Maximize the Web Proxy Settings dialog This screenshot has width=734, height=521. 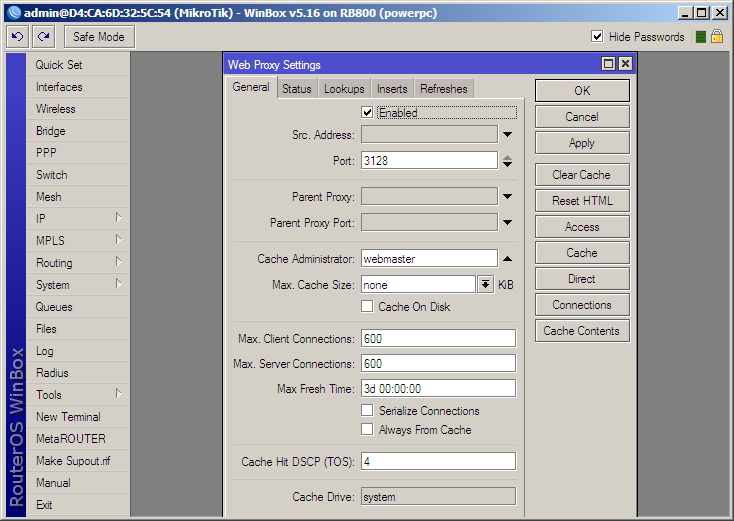608,64
